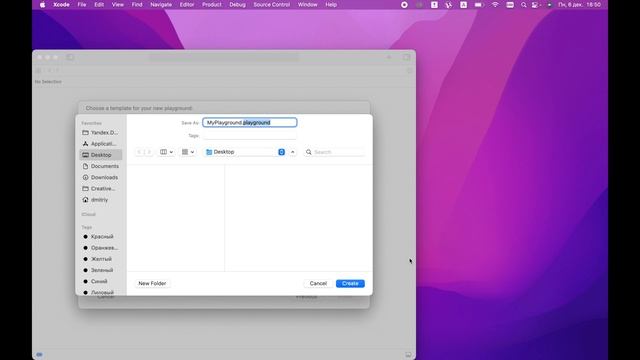640x360 pixels.
Task: Select the Синий tag
Action: [100, 281]
